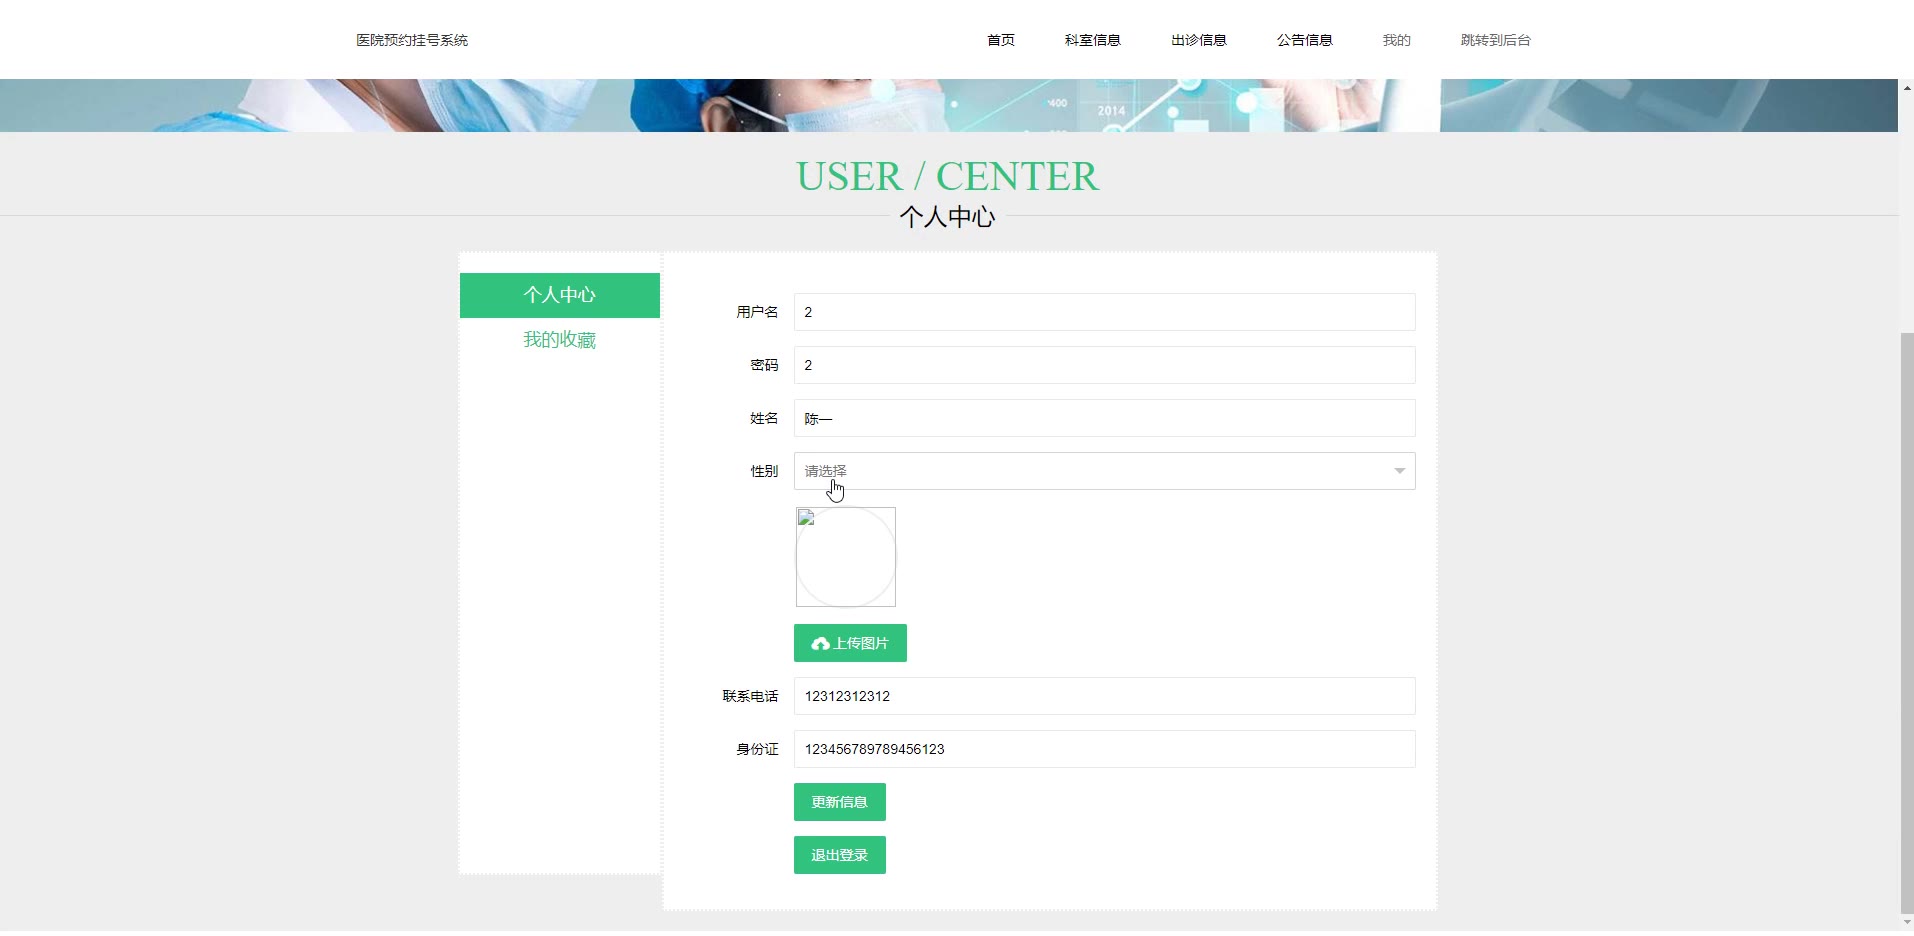Click the 性别 label
Viewport: 1914px width, 936px height.
(764, 471)
